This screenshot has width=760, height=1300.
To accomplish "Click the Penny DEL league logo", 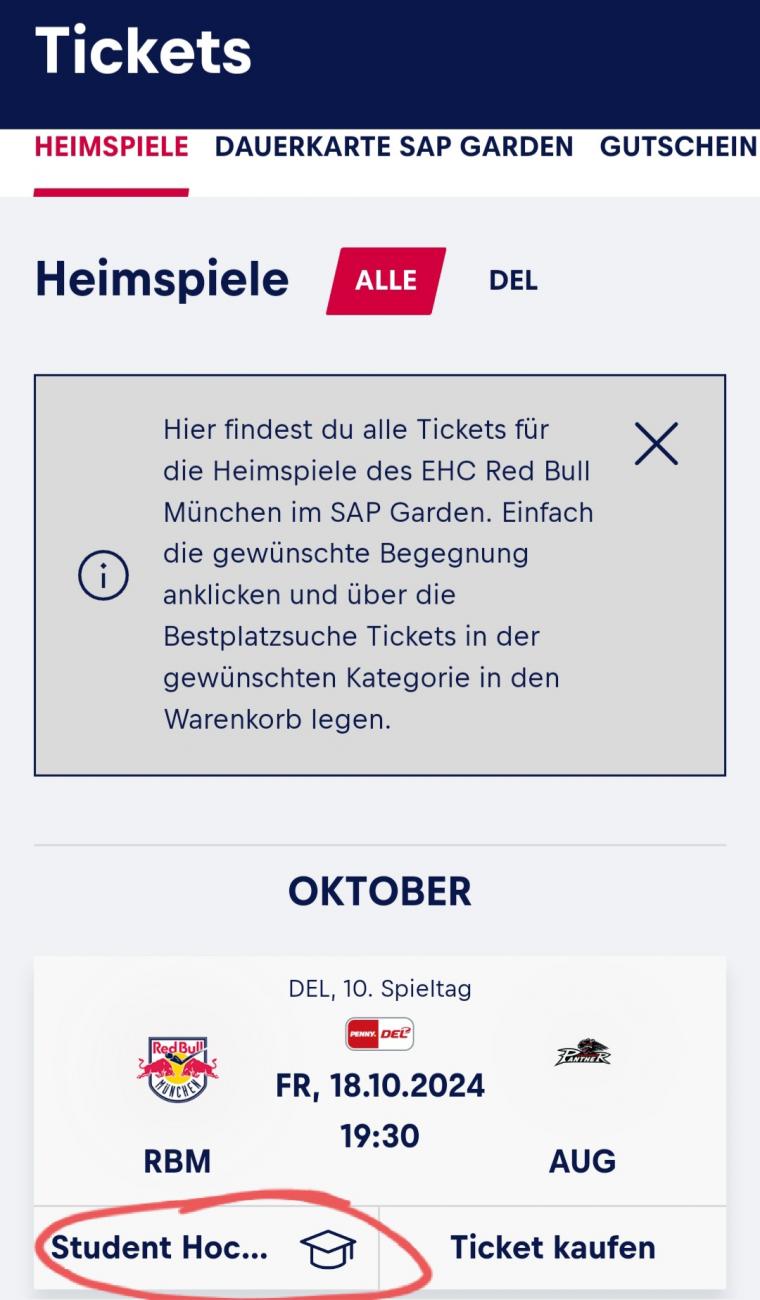I will coord(380,1034).
